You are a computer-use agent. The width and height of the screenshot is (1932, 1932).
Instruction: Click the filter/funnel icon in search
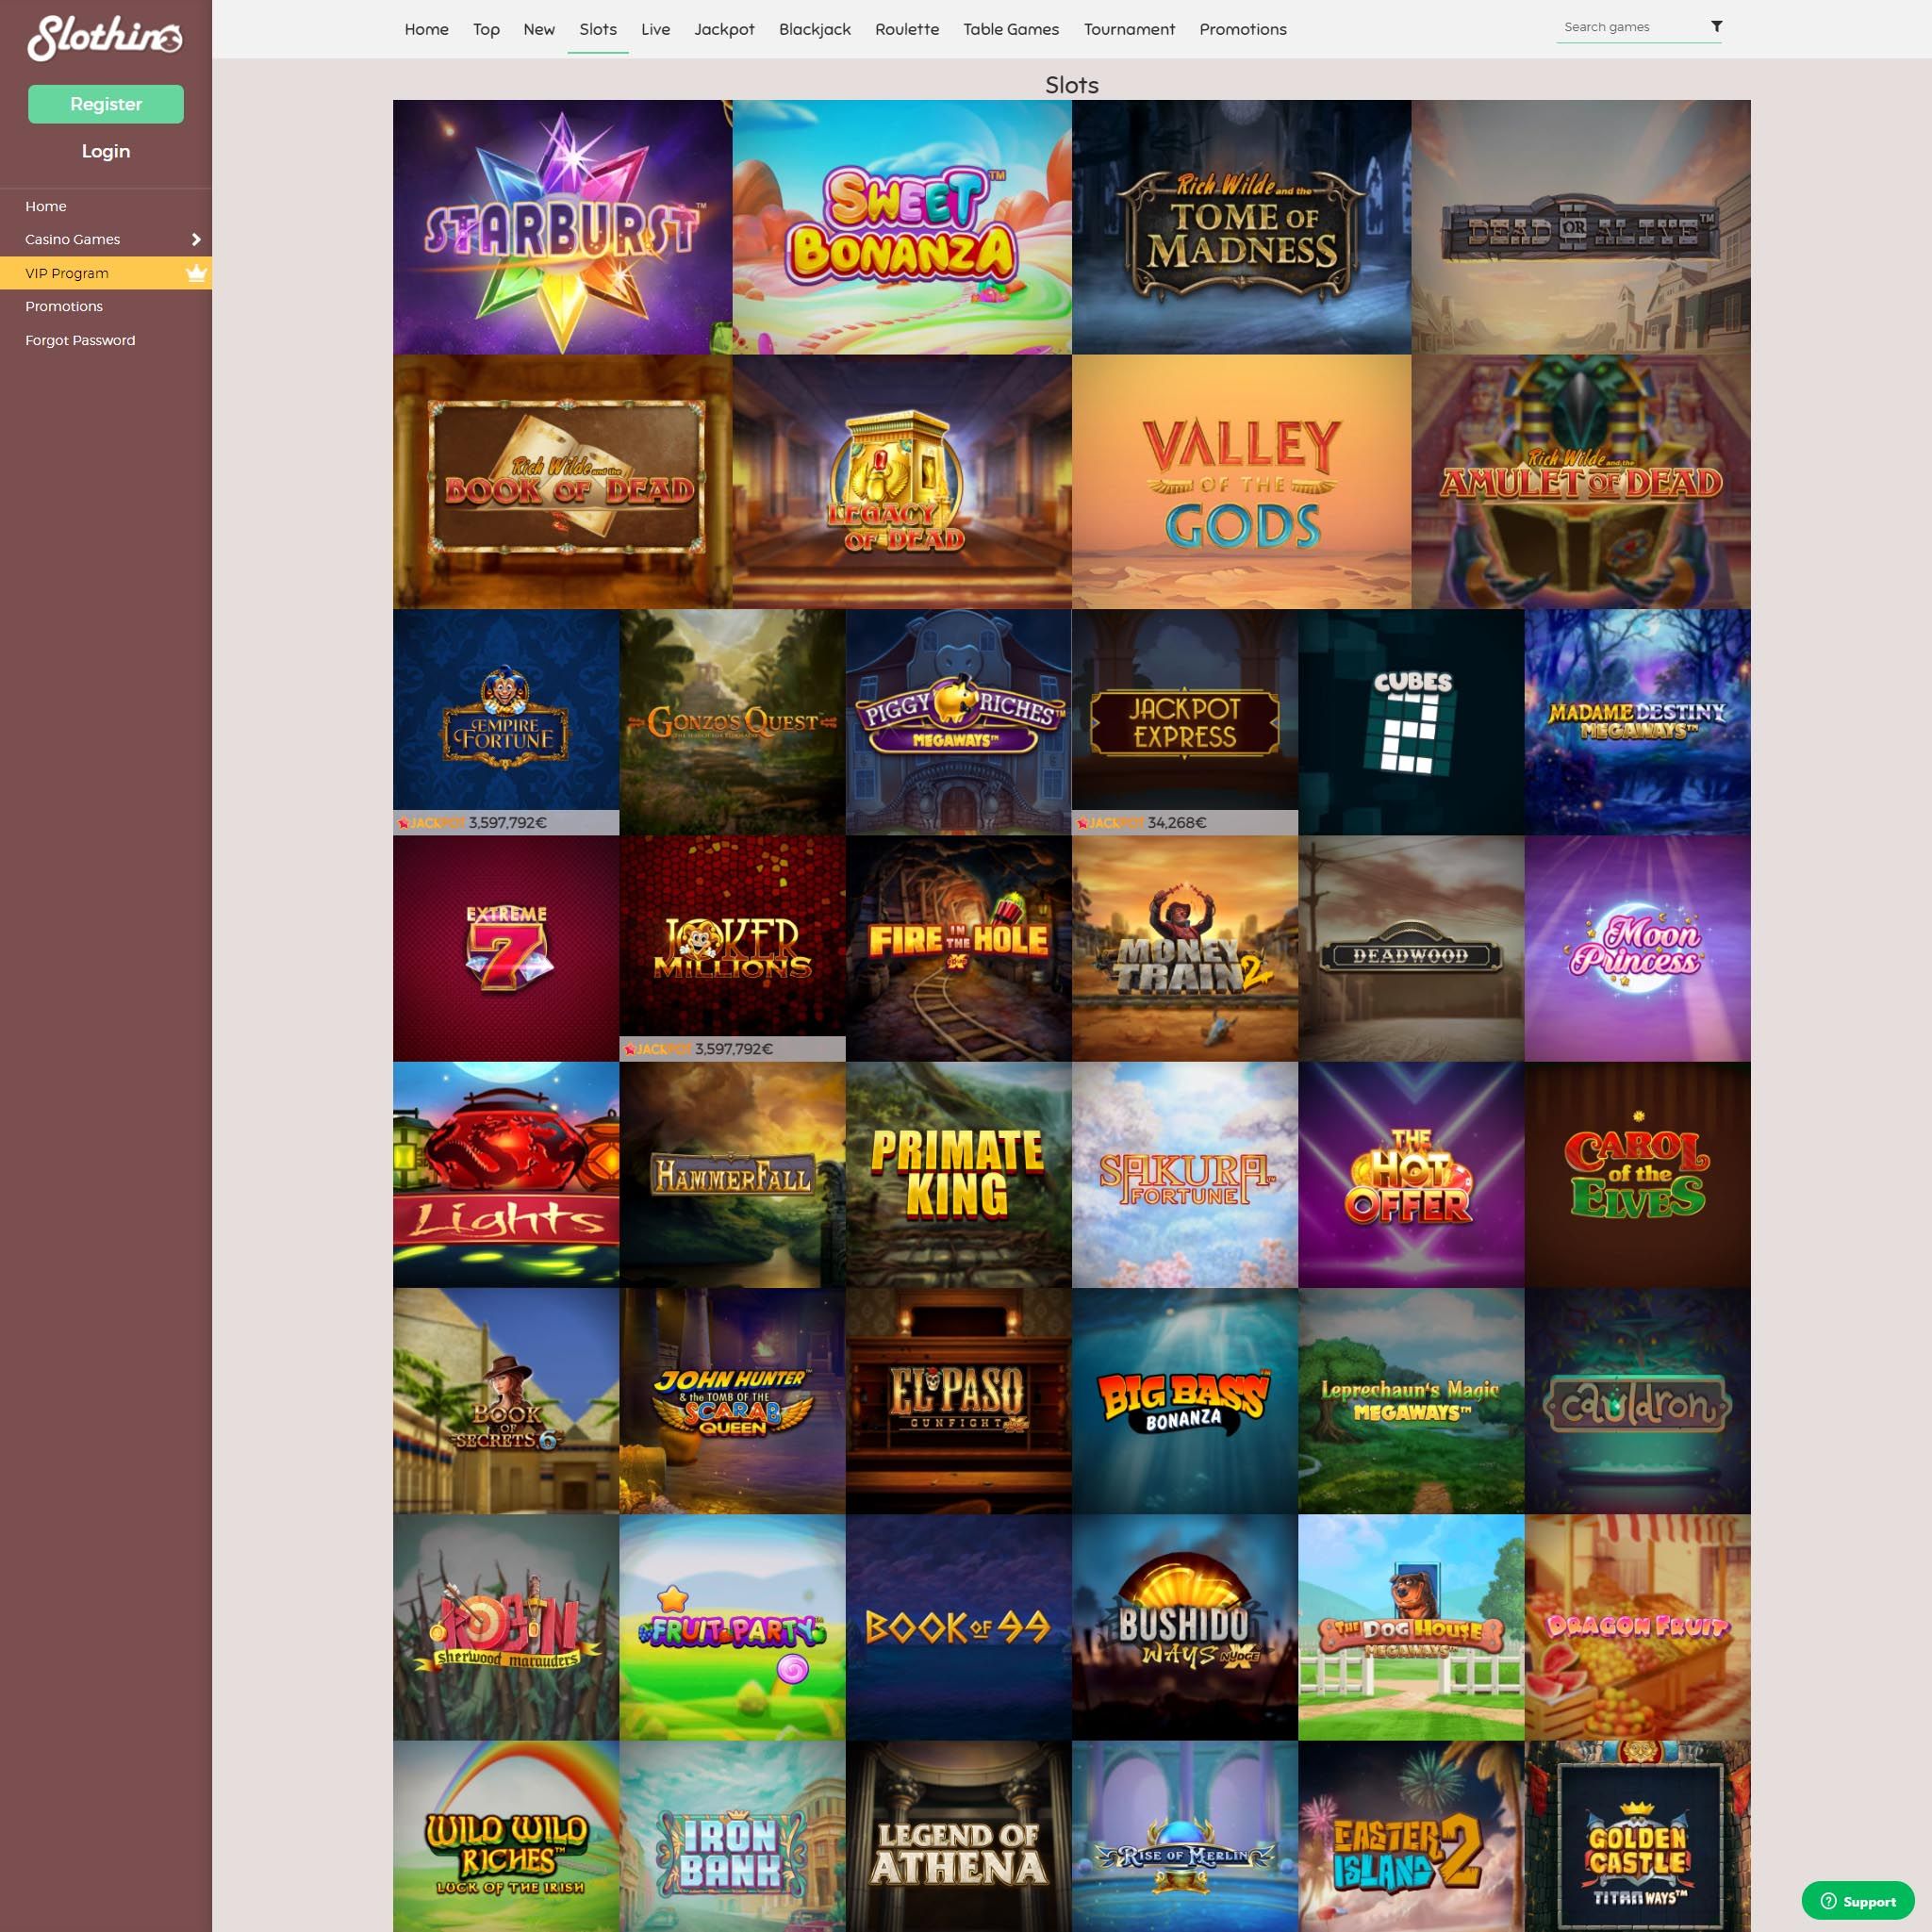pos(1716,26)
